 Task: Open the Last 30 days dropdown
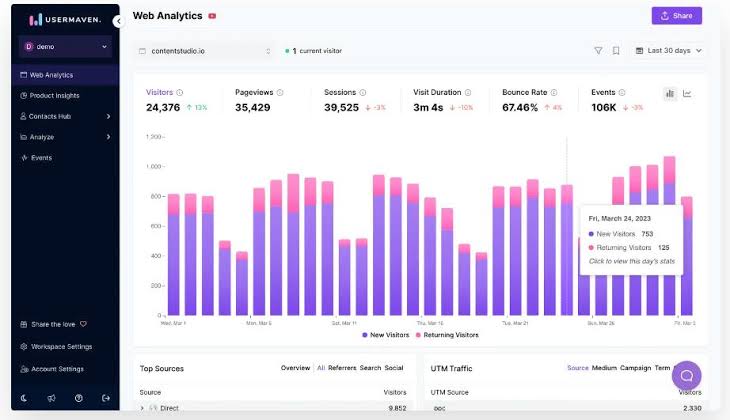click(x=669, y=51)
